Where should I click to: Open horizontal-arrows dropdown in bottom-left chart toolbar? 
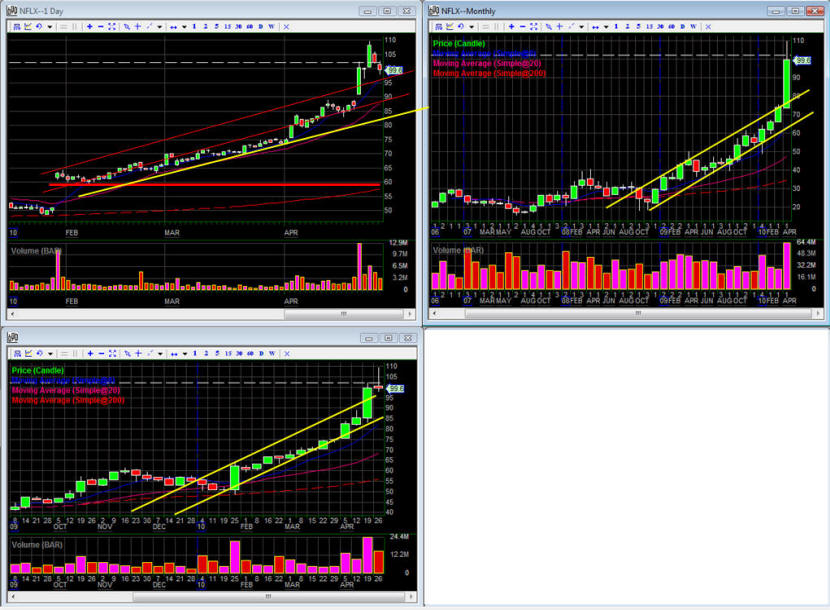click(x=185, y=353)
